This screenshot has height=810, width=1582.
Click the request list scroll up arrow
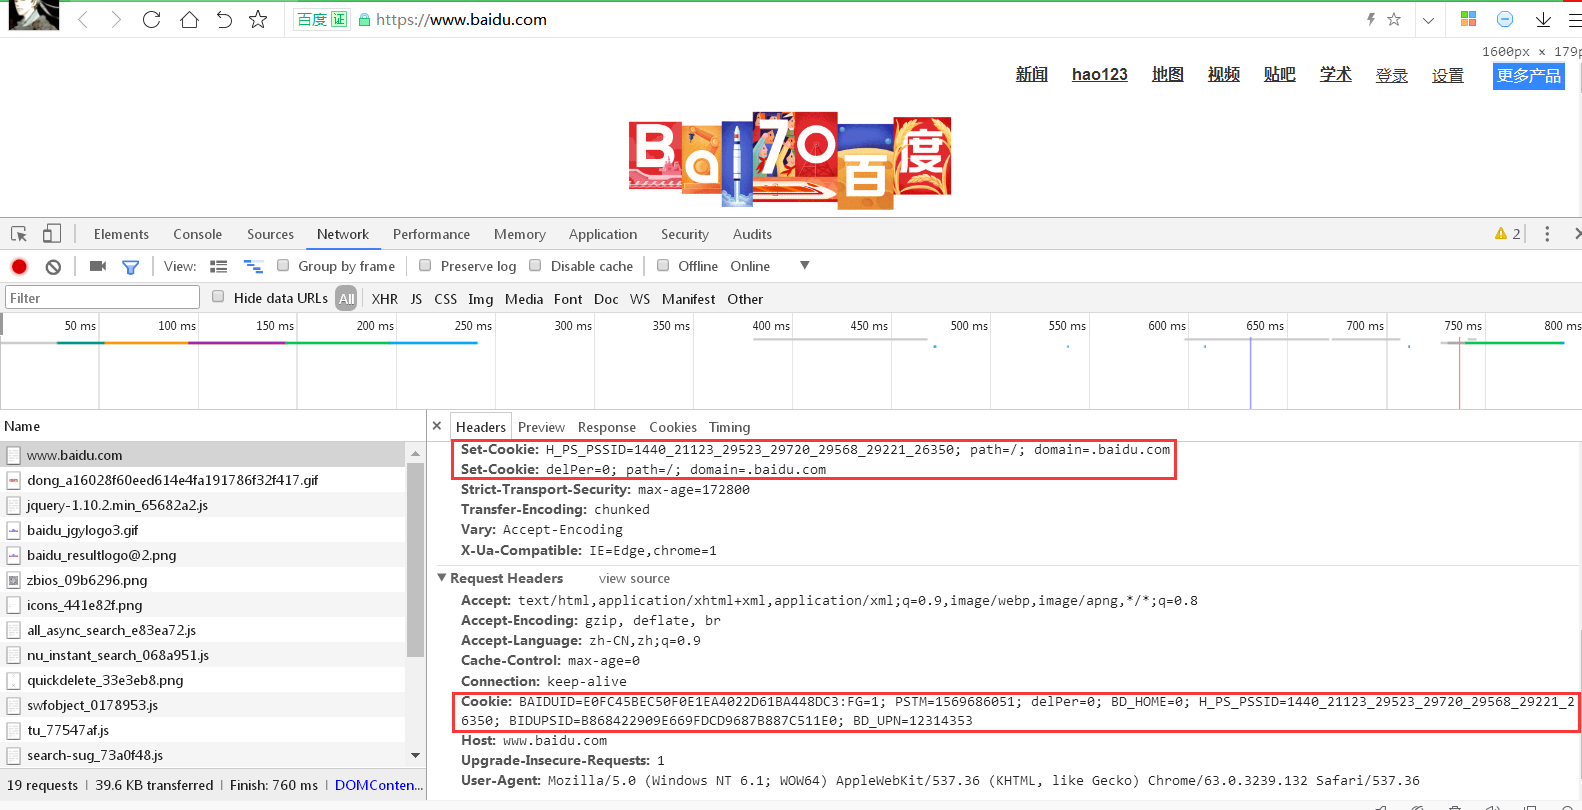click(415, 454)
